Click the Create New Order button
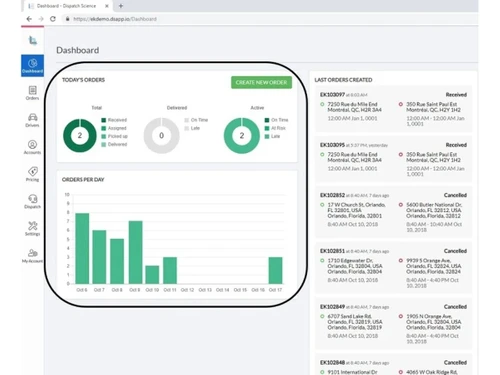 pos(261,82)
